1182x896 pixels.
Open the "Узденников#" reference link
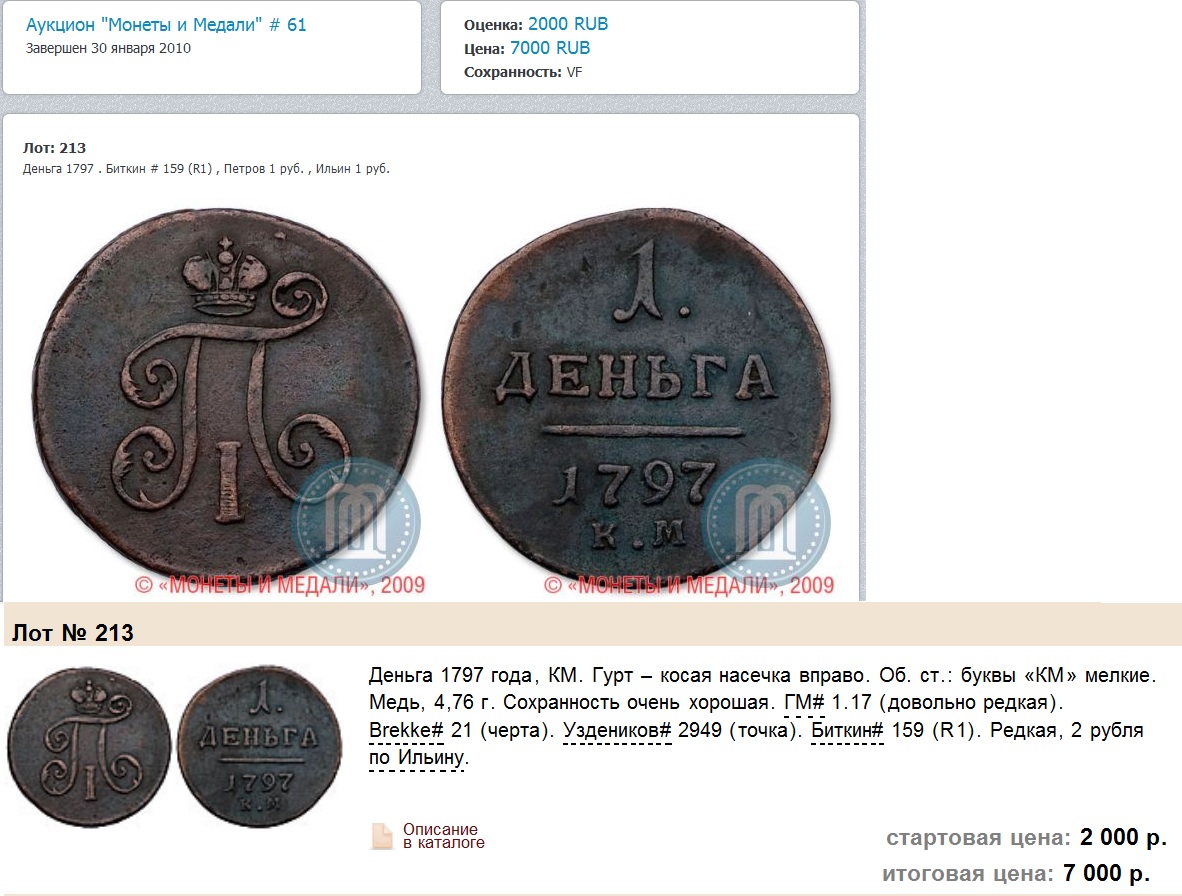point(617,730)
